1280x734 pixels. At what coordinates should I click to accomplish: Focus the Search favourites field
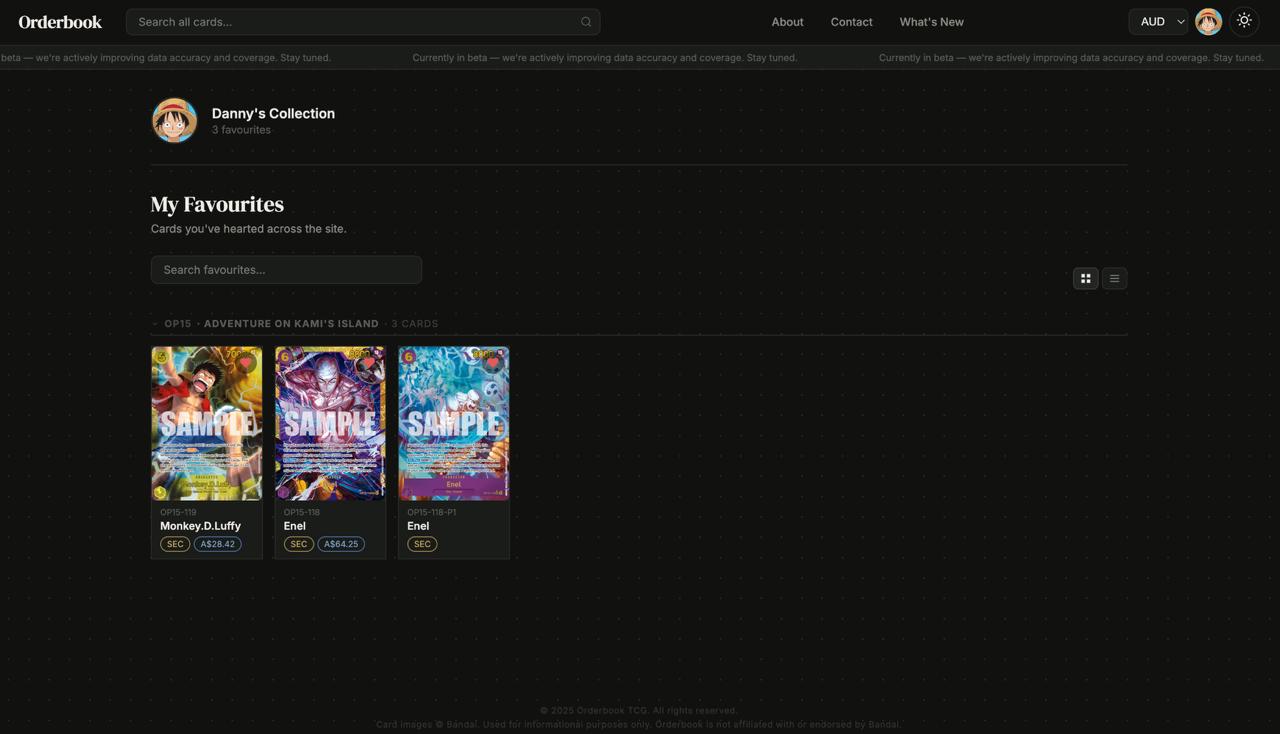tap(286, 270)
